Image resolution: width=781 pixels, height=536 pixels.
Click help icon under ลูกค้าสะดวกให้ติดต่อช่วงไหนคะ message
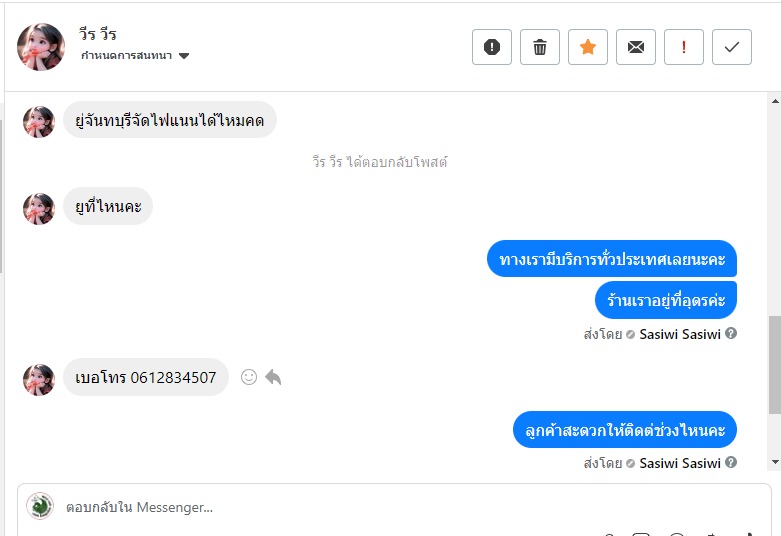(731, 463)
